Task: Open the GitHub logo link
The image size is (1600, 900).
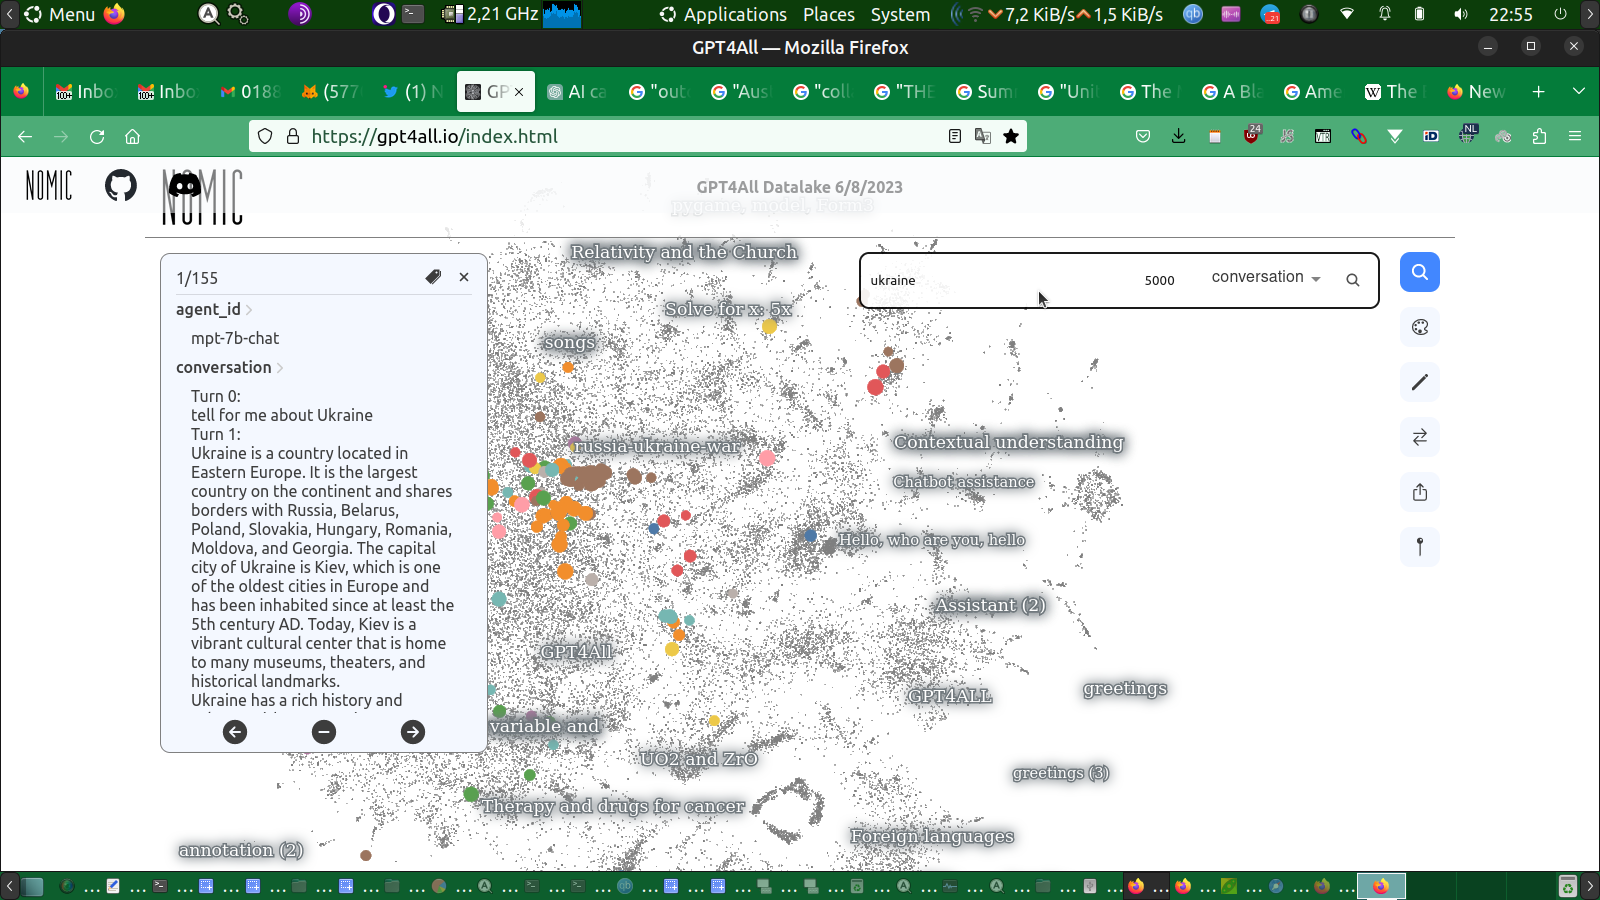Action: point(121,185)
